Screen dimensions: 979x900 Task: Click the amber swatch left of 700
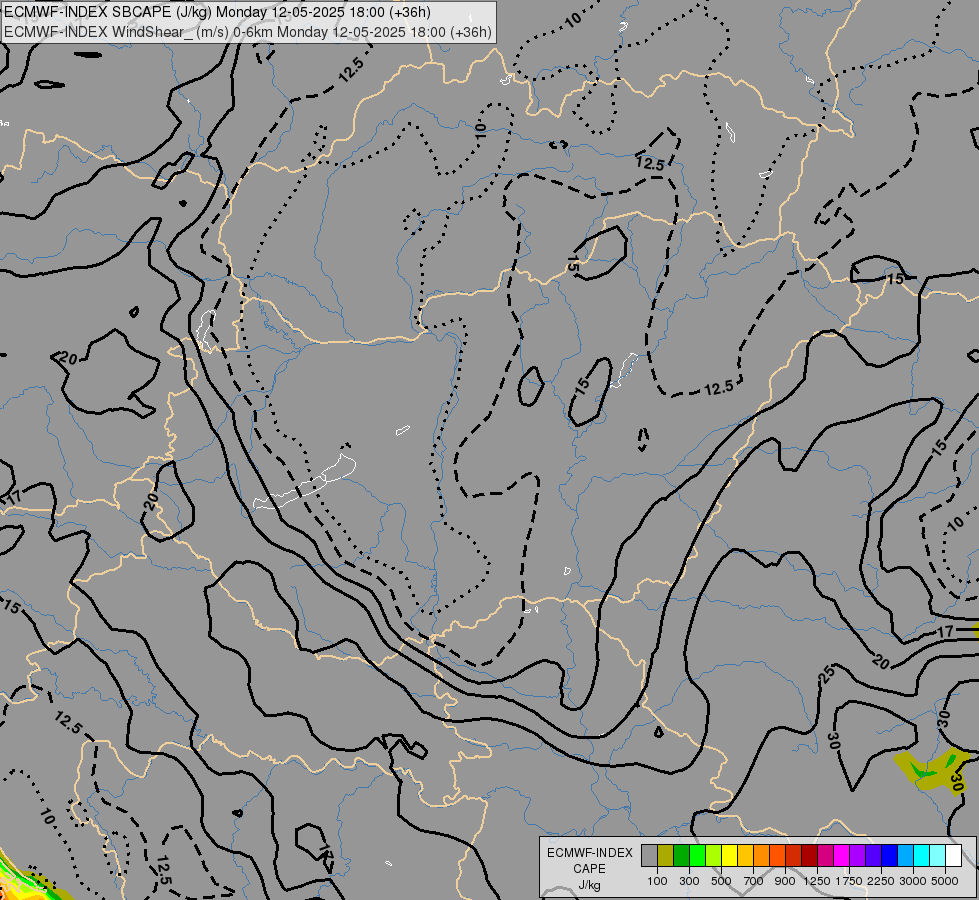click(745, 856)
